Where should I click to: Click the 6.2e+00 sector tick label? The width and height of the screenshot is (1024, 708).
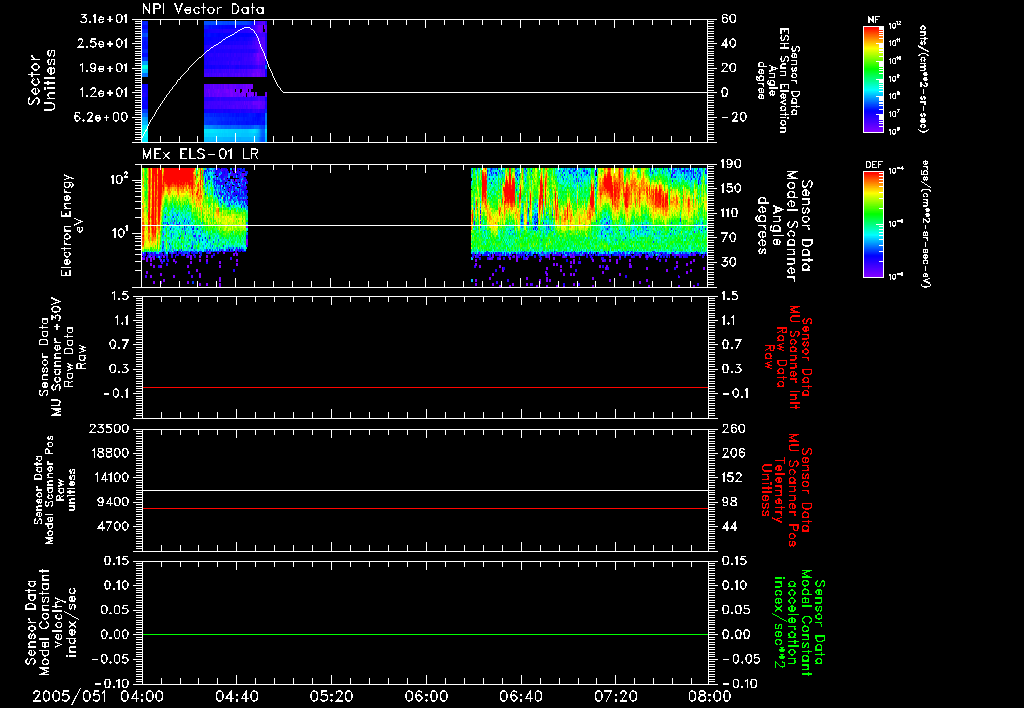click(x=101, y=117)
